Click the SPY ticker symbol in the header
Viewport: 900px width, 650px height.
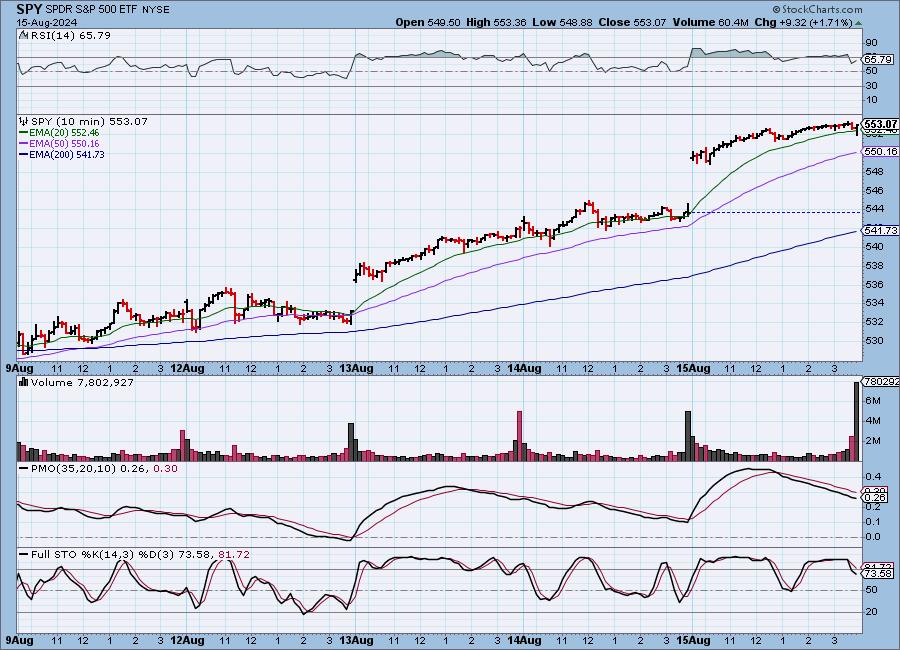29,9
